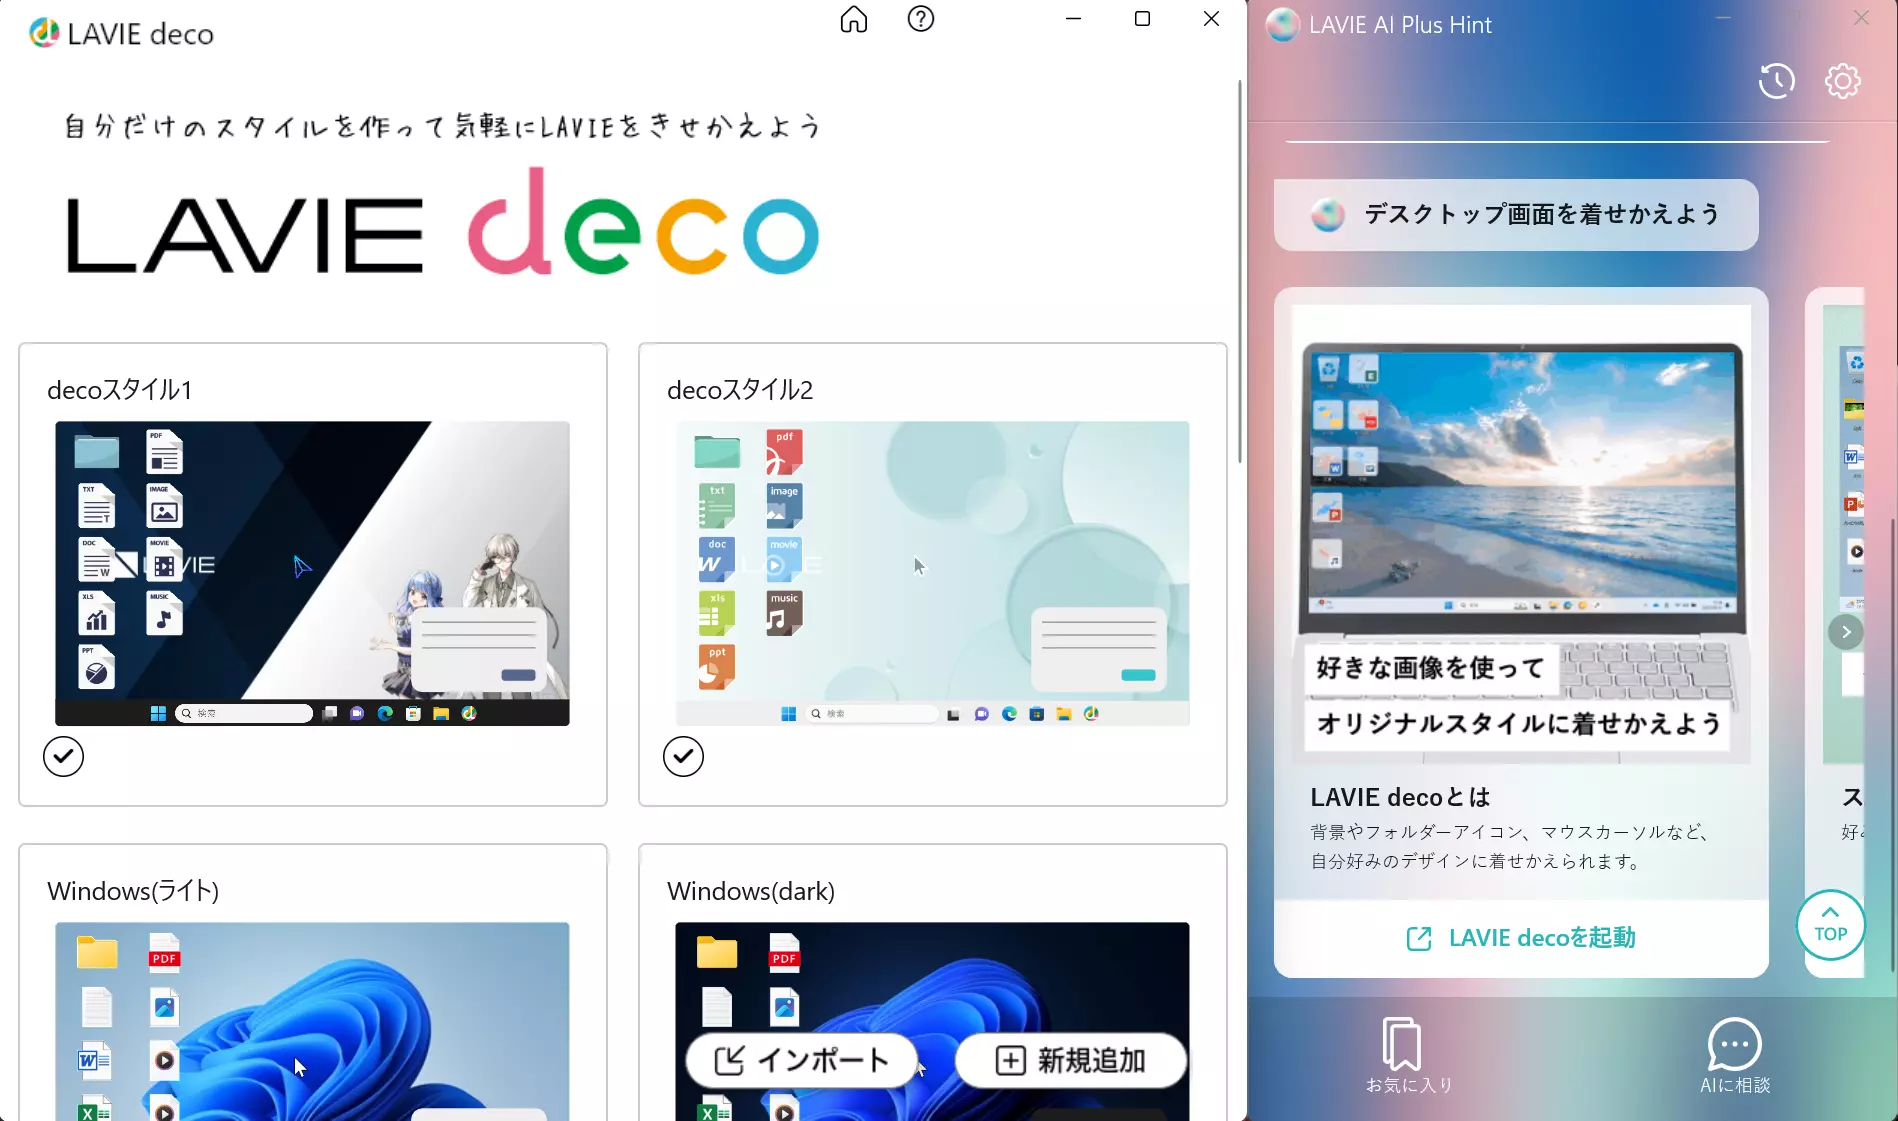
Task: Check the decoスタイル2 selection checkbox
Action: (x=683, y=756)
